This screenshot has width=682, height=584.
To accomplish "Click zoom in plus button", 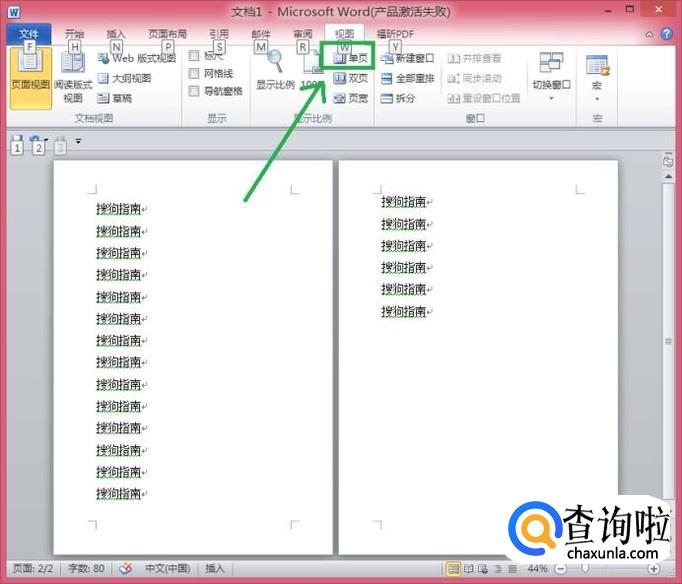I will [x=653, y=568].
